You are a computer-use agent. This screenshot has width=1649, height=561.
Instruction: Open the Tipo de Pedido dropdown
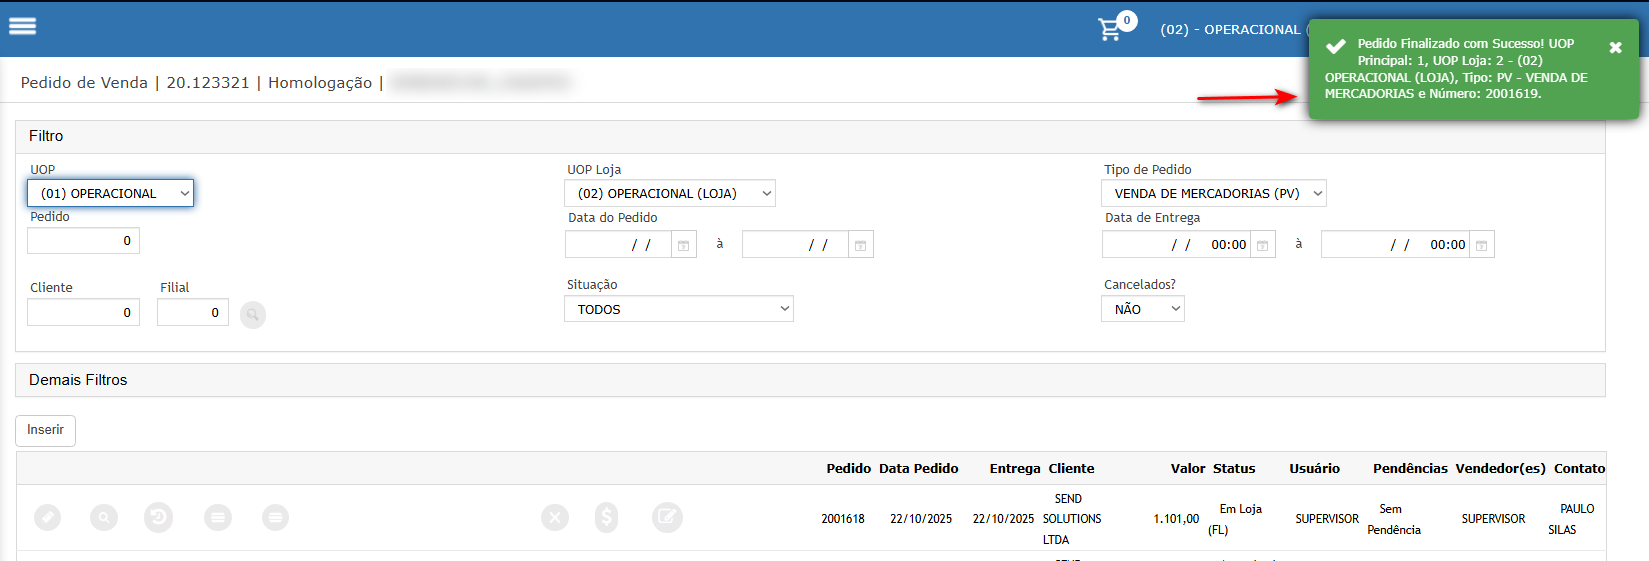(1213, 193)
